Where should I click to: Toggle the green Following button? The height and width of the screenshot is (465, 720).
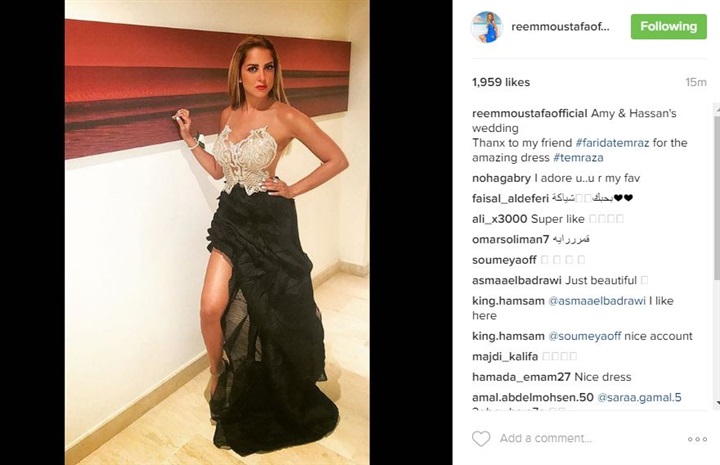(669, 27)
